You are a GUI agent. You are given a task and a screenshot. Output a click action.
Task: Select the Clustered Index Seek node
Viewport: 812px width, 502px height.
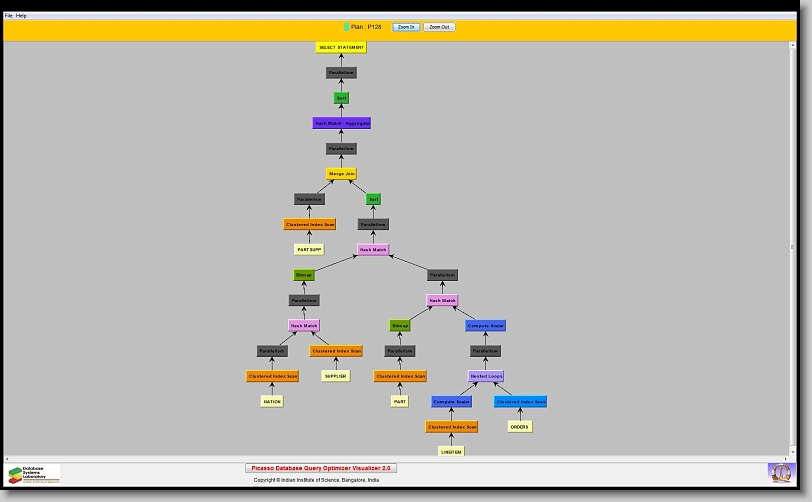pyautogui.click(x=520, y=402)
